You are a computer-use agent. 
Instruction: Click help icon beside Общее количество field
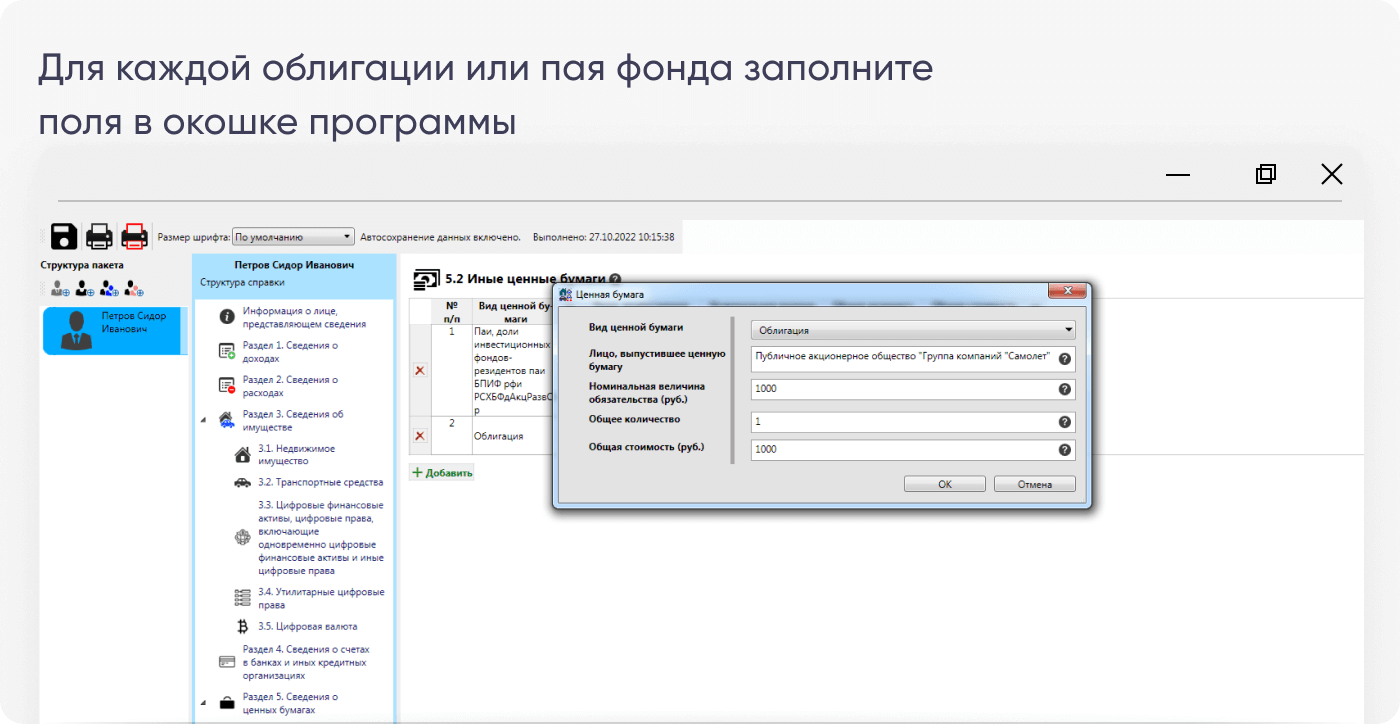[x=1064, y=422]
